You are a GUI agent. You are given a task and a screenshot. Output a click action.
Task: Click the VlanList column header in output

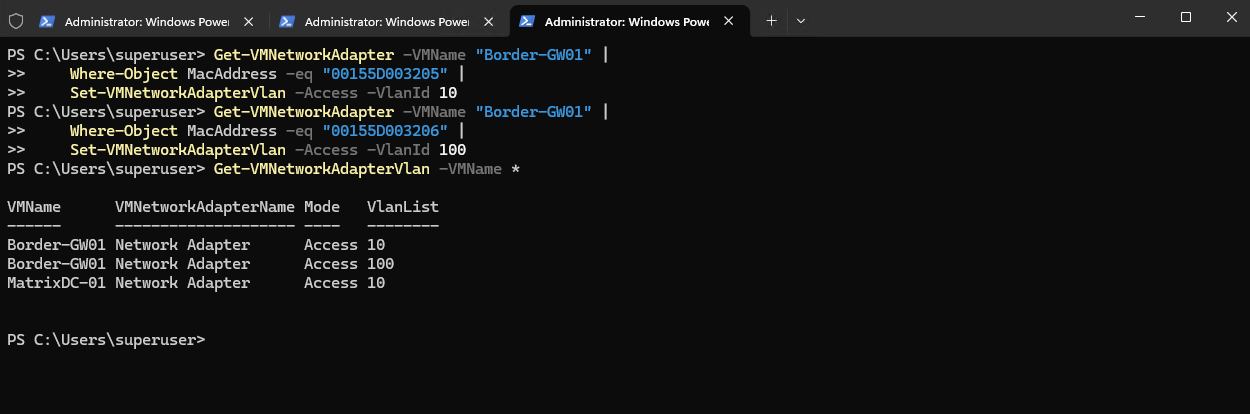click(403, 207)
